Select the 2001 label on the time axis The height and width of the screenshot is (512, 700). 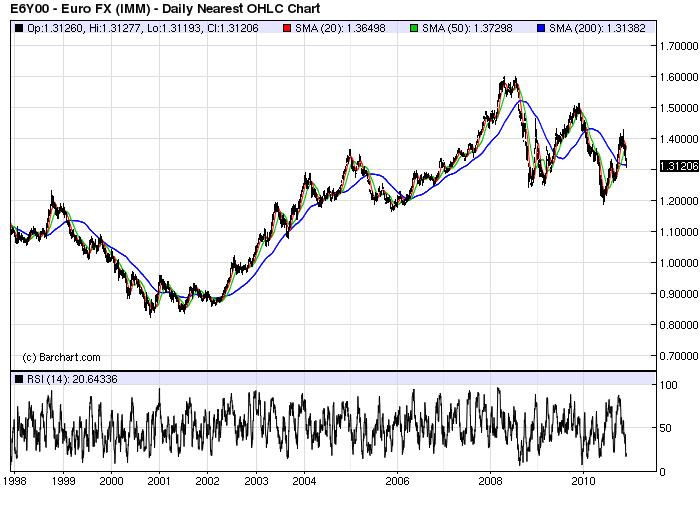tap(159, 481)
